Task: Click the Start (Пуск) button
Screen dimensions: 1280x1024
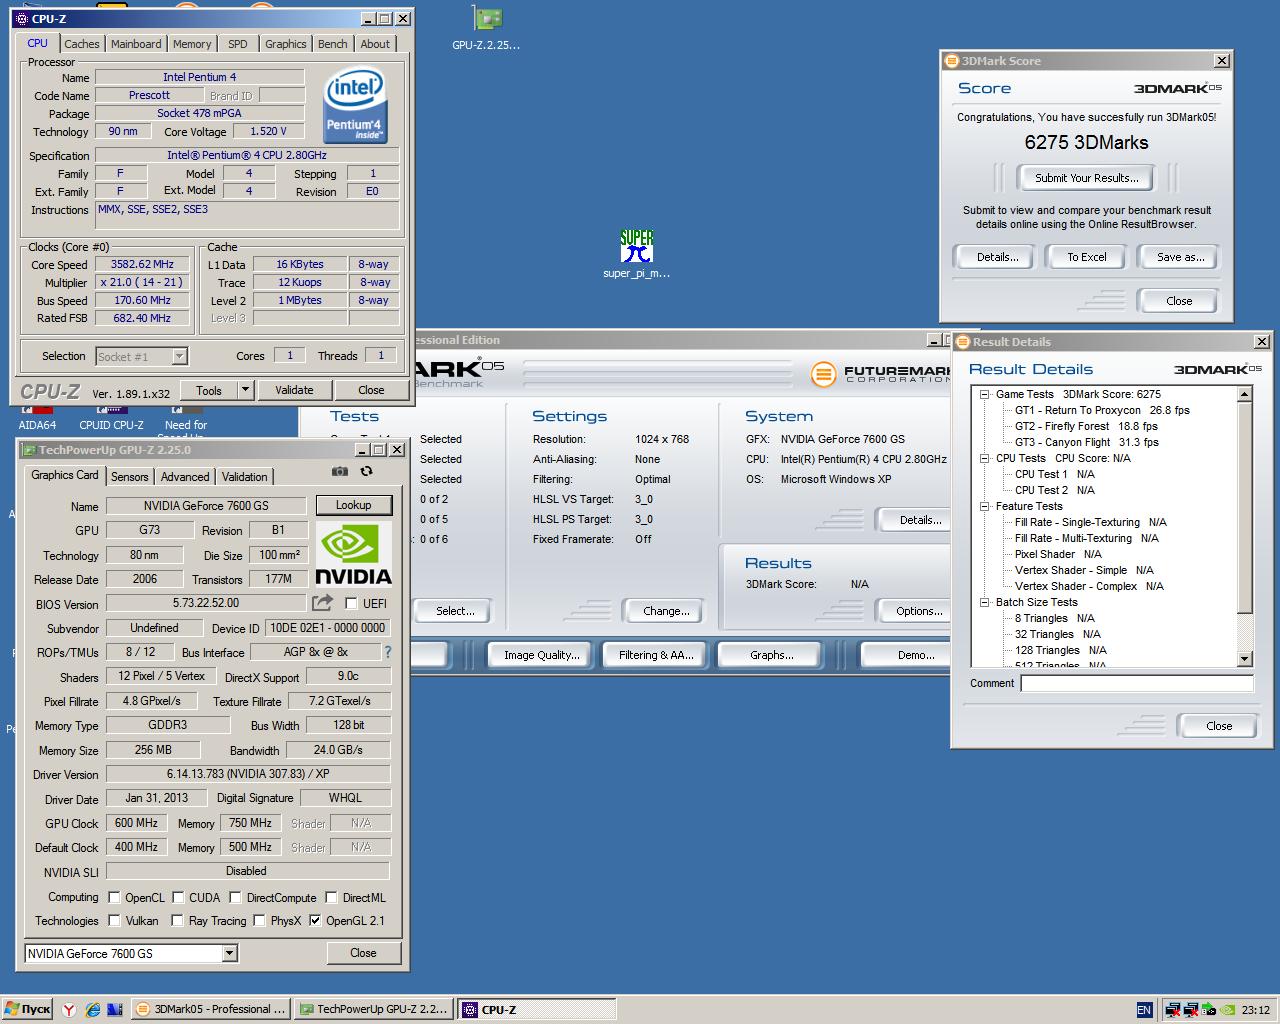Action: click(x=27, y=1010)
